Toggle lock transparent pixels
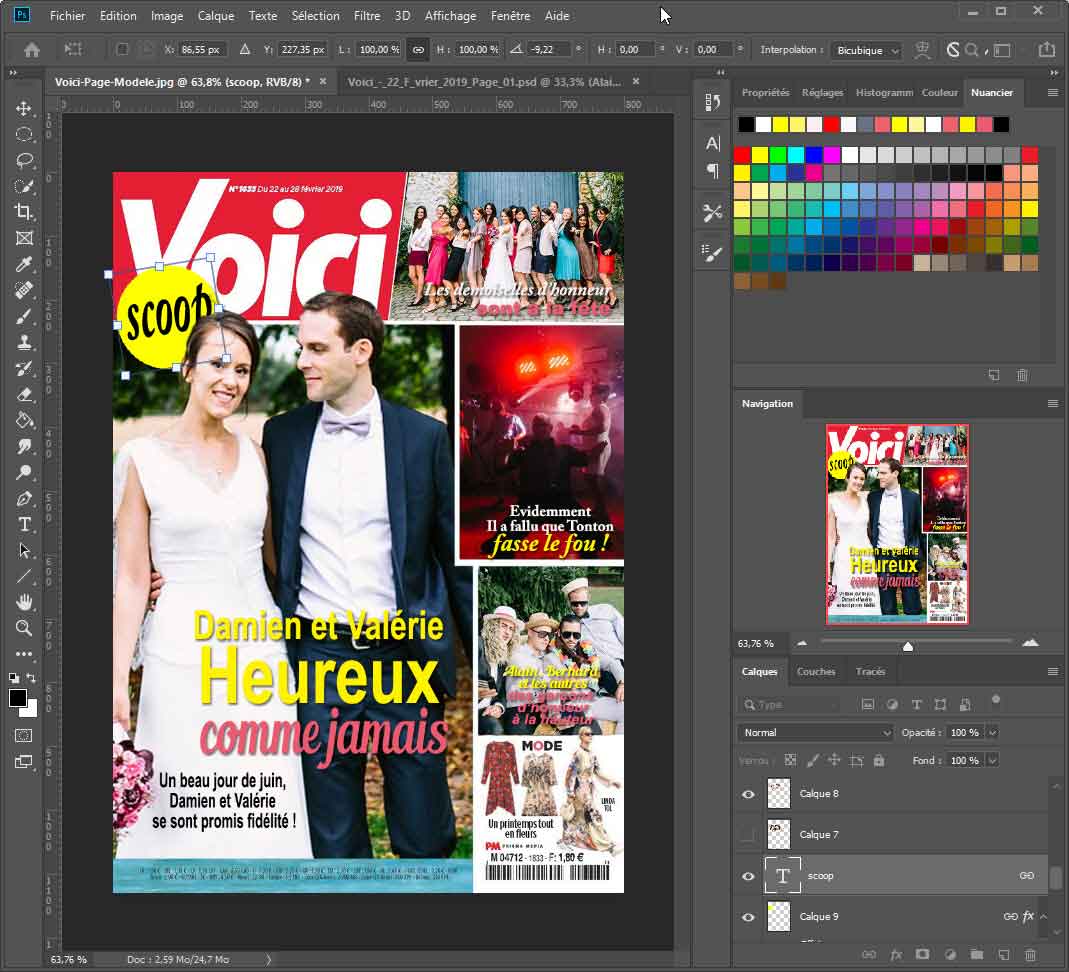The height and width of the screenshot is (972, 1069). point(790,760)
